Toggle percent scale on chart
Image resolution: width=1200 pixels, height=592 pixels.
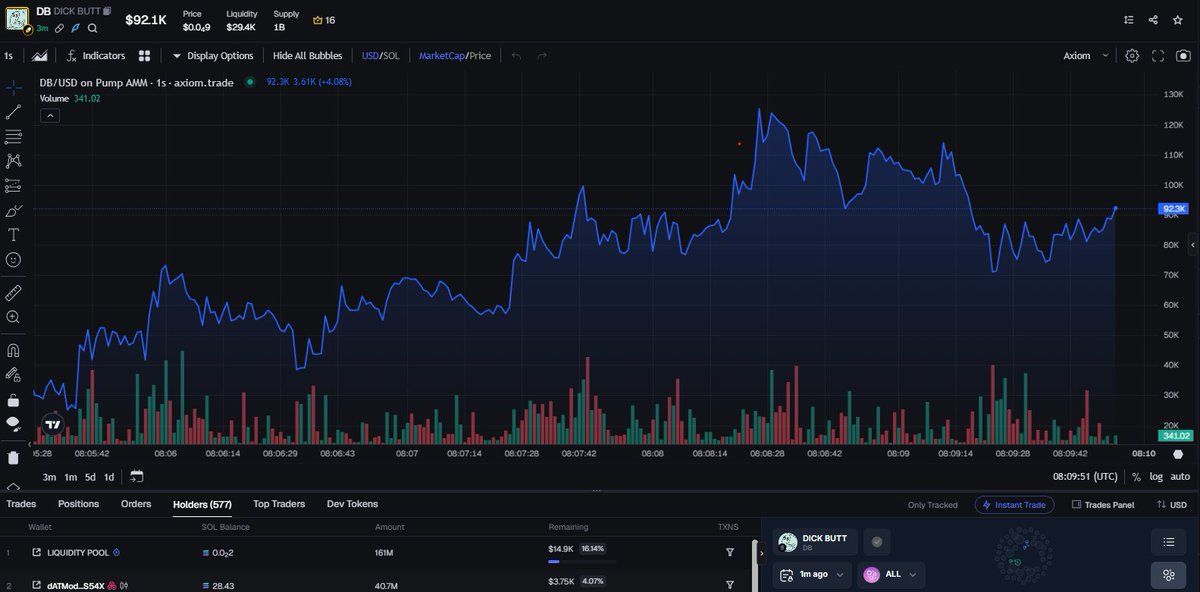pos(1136,477)
